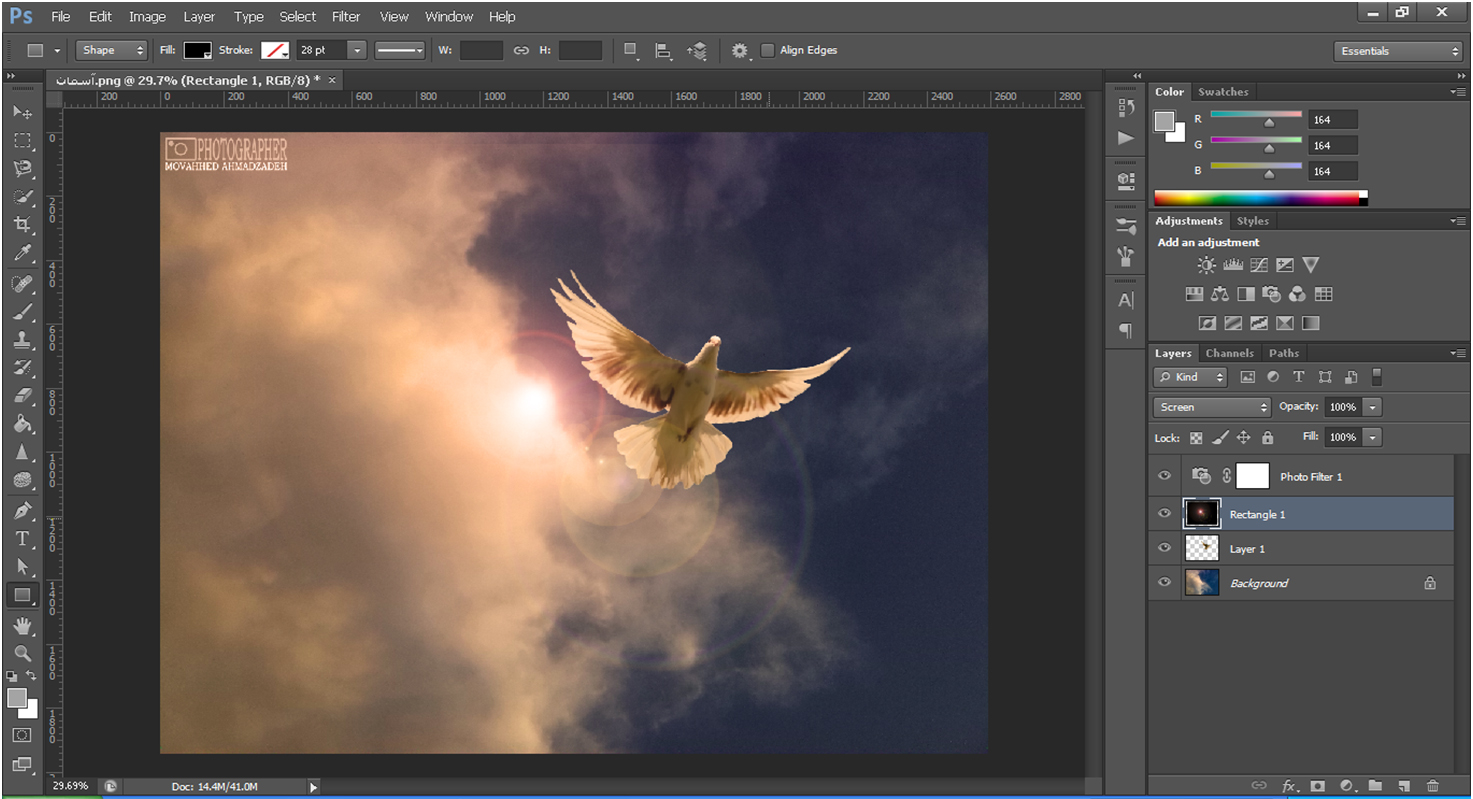Delete layer using trash icon
The image size is (1473, 799).
(x=1432, y=786)
